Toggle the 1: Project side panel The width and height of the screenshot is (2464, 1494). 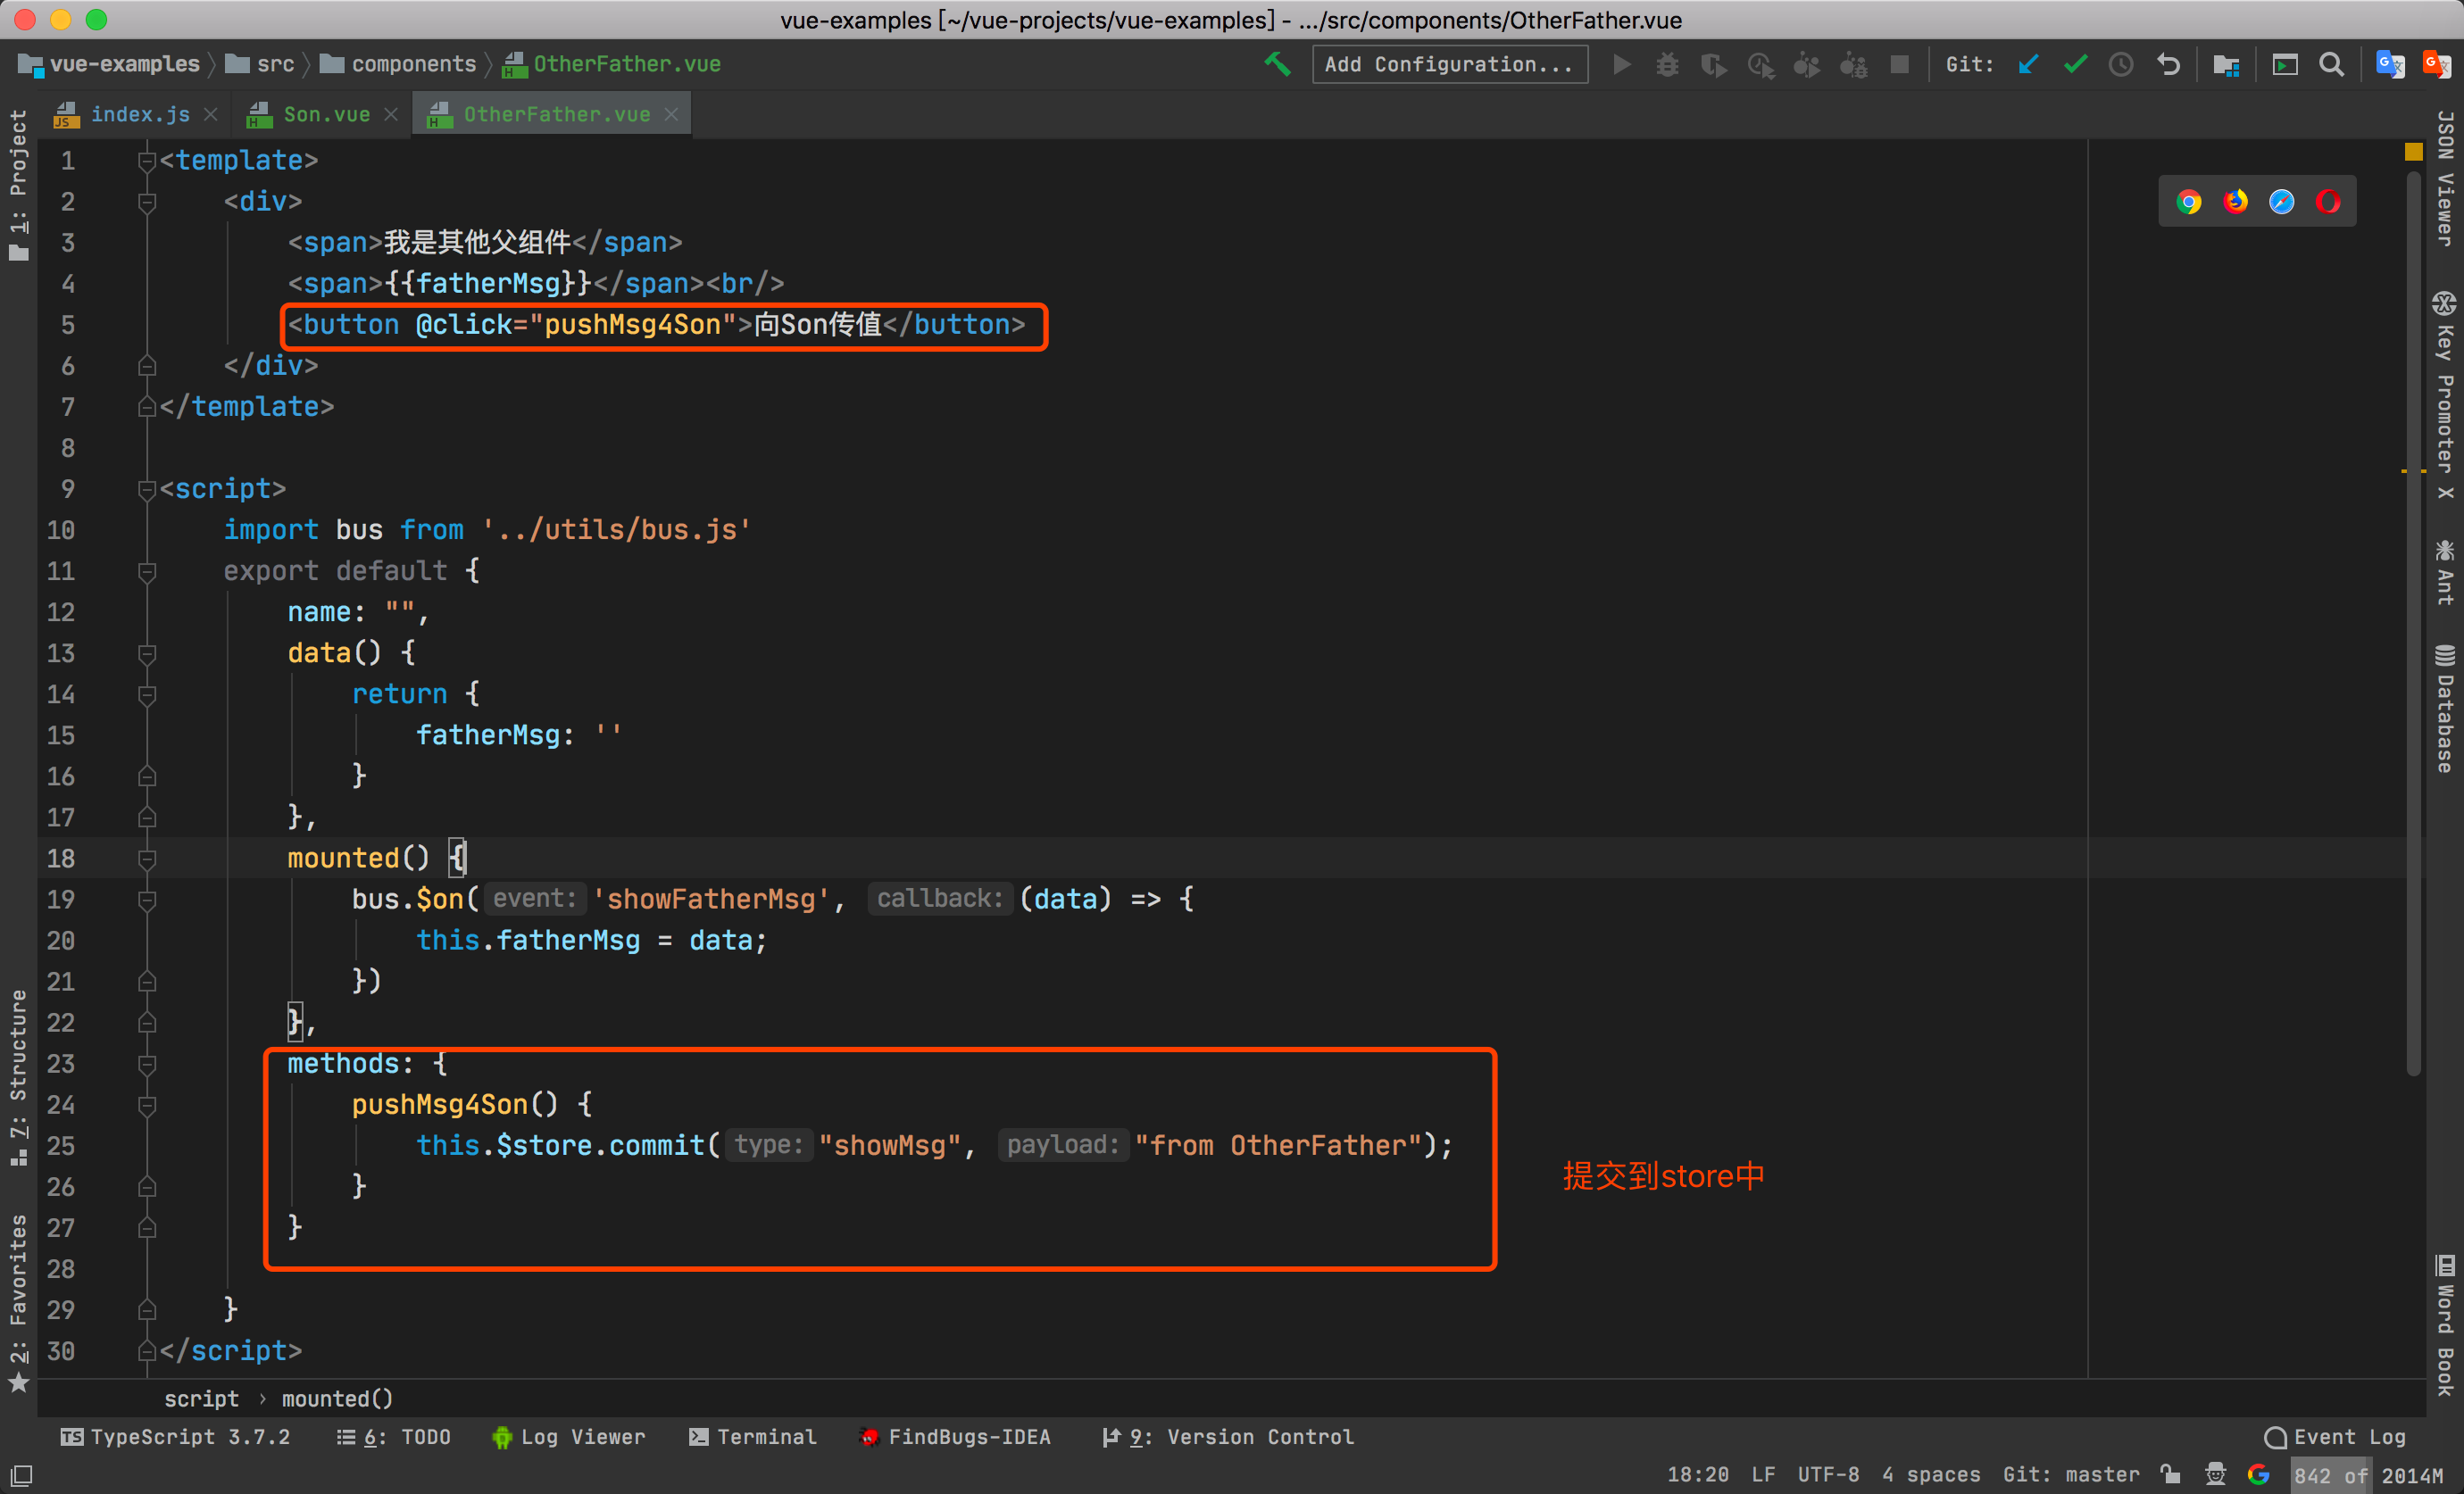[19, 185]
